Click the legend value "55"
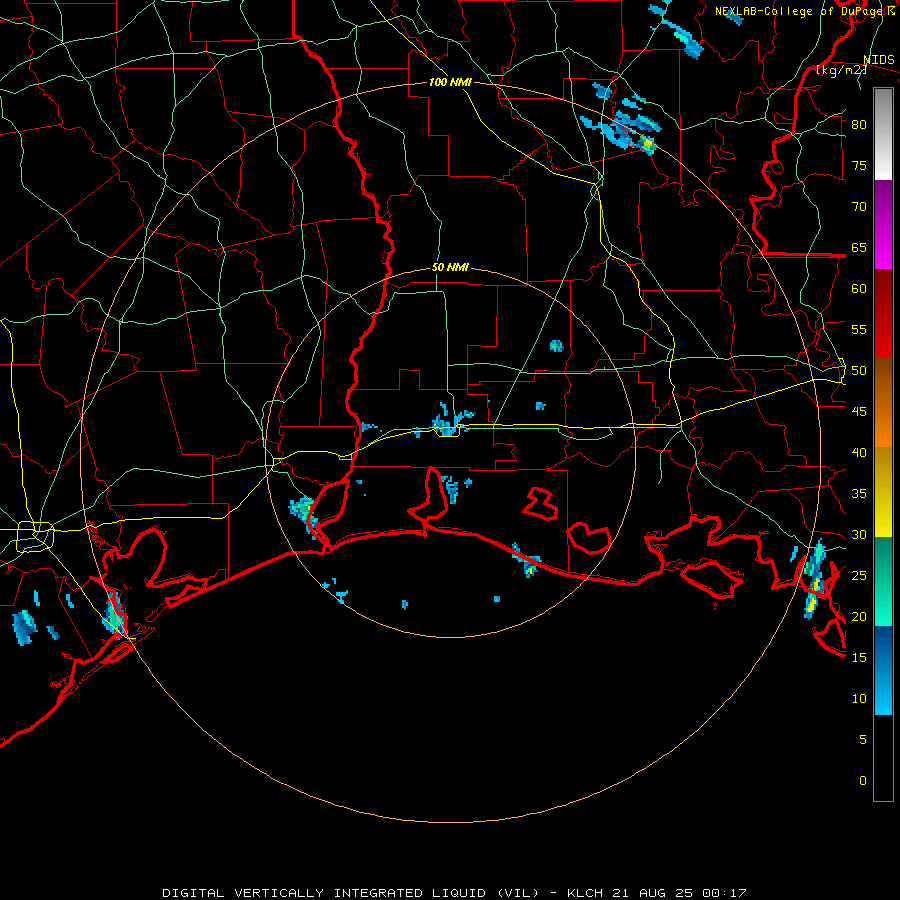Image resolution: width=900 pixels, height=900 pixels. (859, 329)
